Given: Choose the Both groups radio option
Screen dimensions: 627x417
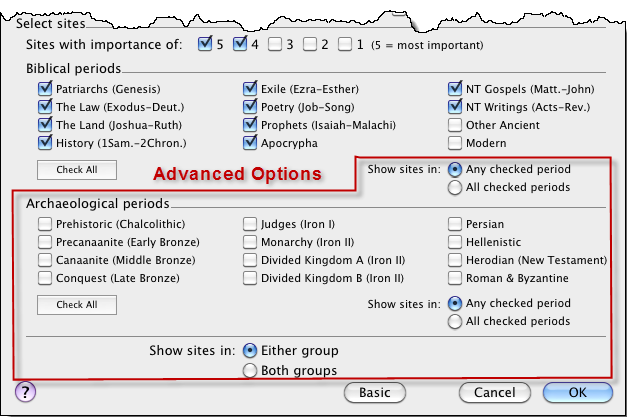Looking at the screenshot, I should click(x=250, y=371).
